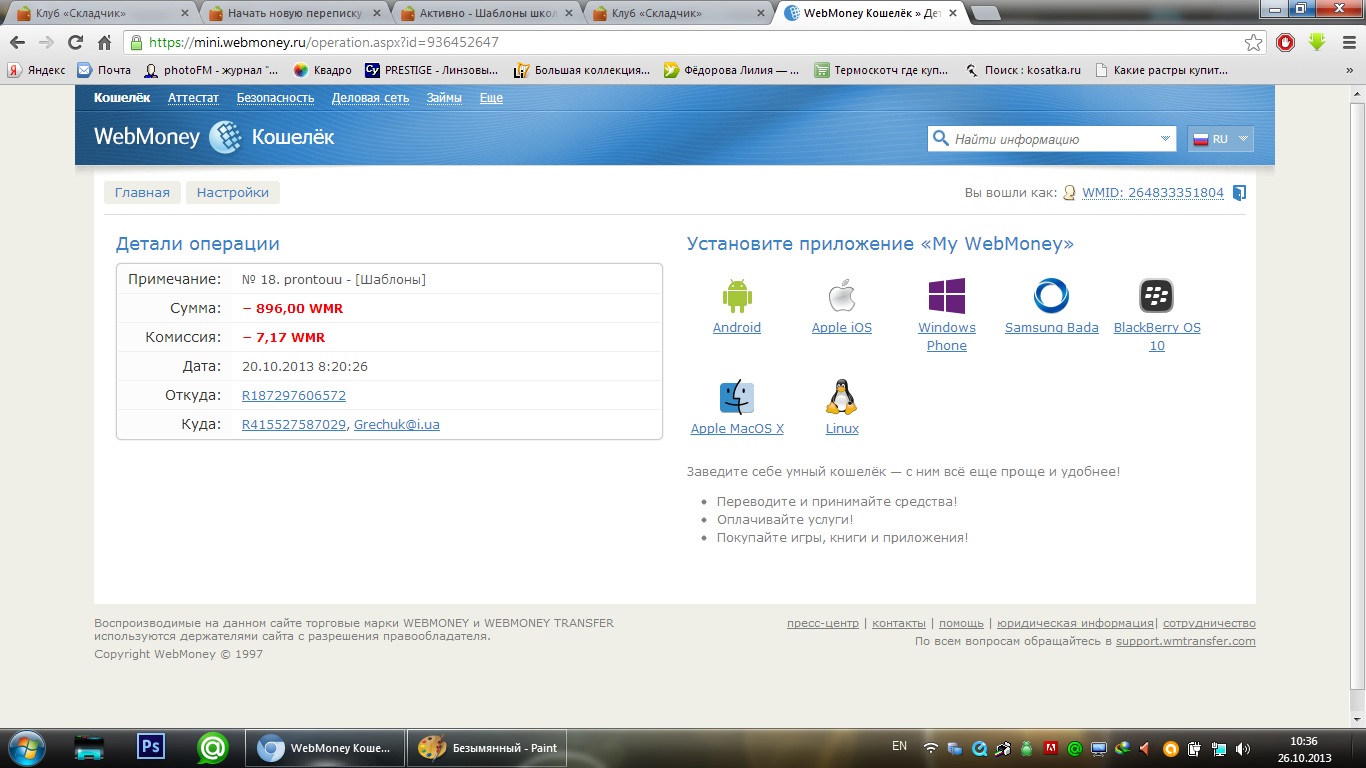Click the magnifier icon in search box
Viewport: 1366px width, 768px height.
click(940, 139)
